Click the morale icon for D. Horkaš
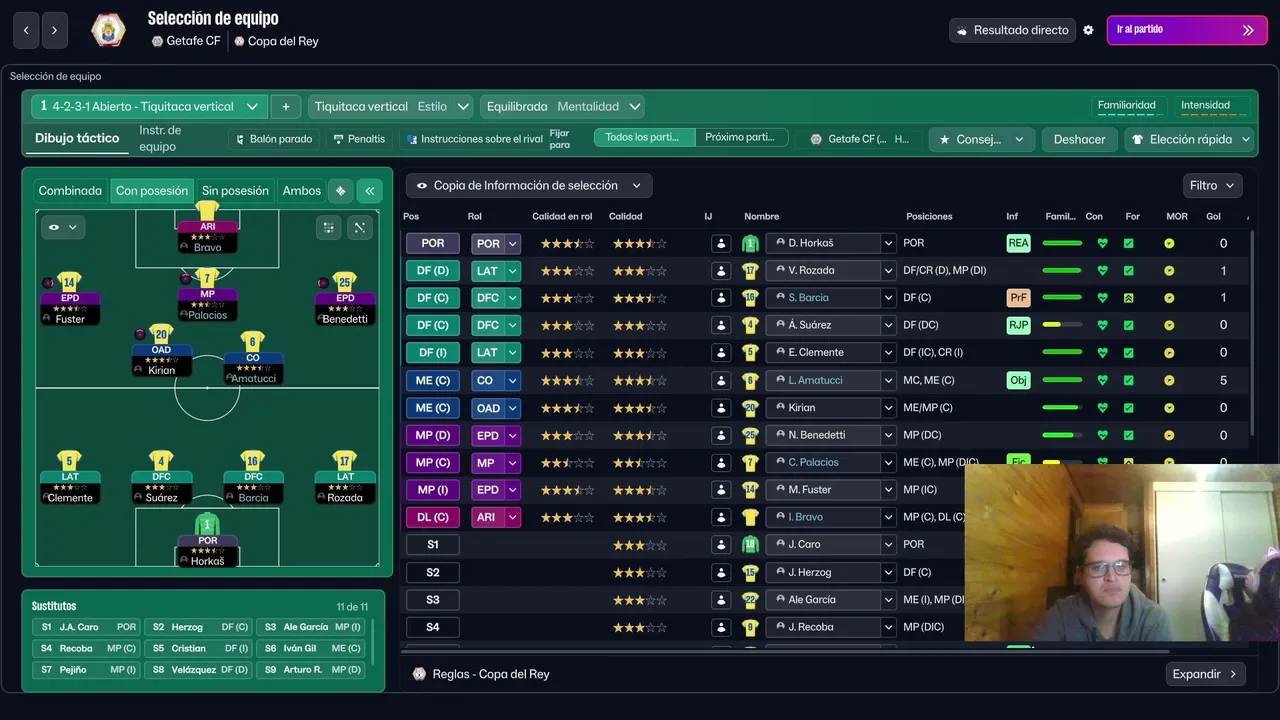This screenshot has width=1280, height=720. coord(1168,243)
